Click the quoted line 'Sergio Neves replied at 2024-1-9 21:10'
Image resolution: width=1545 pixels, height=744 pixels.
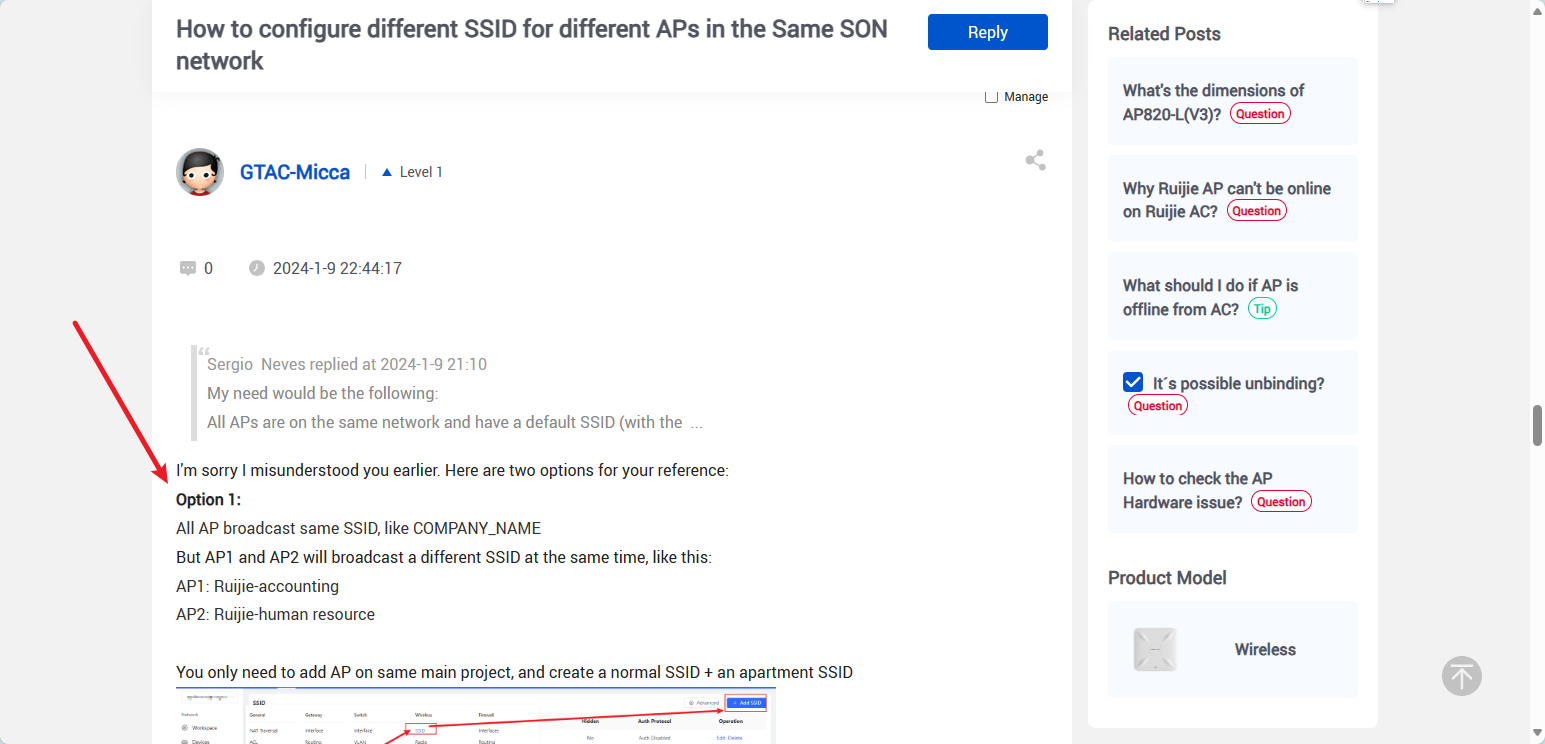pos(347,364)
